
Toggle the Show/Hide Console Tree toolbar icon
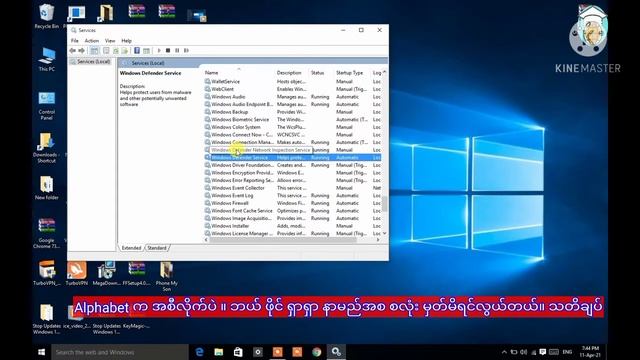coord(94,51)
